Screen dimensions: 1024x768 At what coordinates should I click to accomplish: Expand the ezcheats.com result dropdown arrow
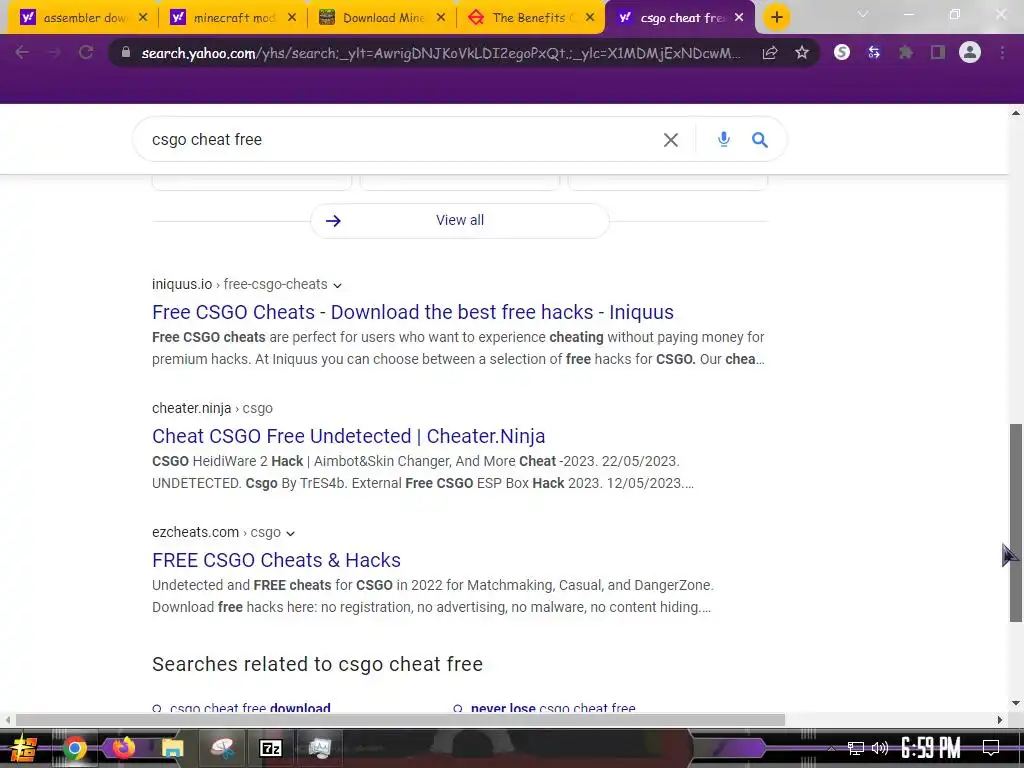291,534
